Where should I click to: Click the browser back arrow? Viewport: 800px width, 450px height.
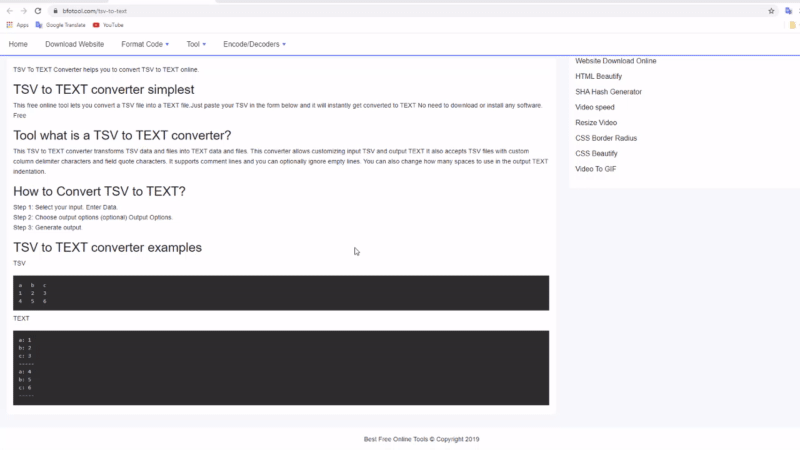click(9, 11)
